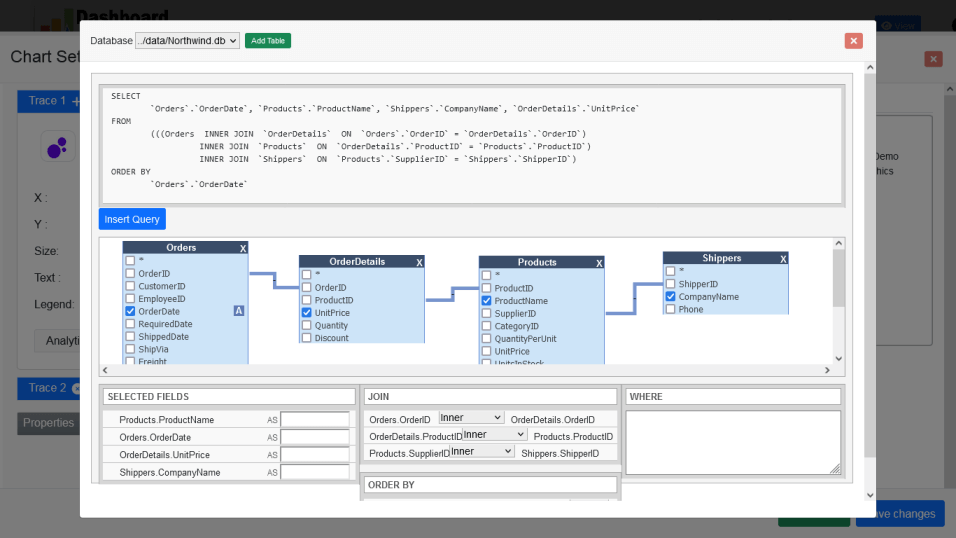Click the ORDER BY section header
Image resolution: width=956 pixels, height=538 pixels.
(x=490, y=485)
